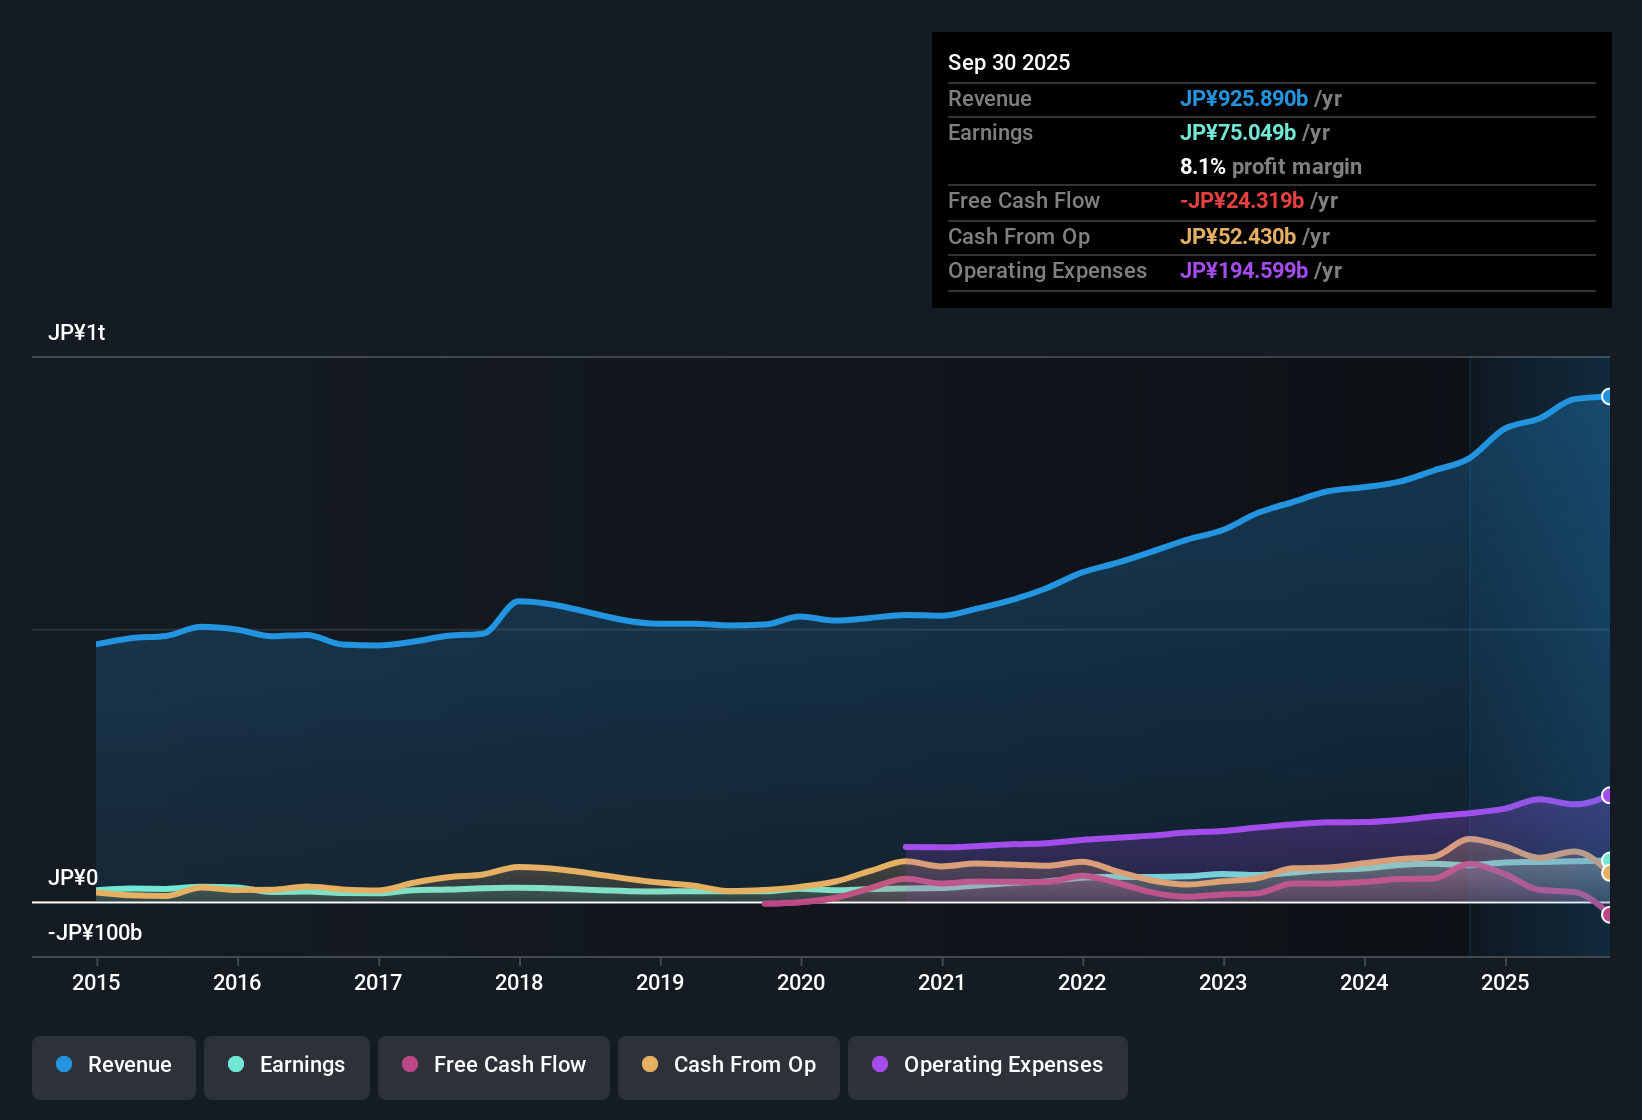The height and width of the screenshot is (1120, 1642).
Task: Click the Cash From Op legend button
Action: (728, 1067)
